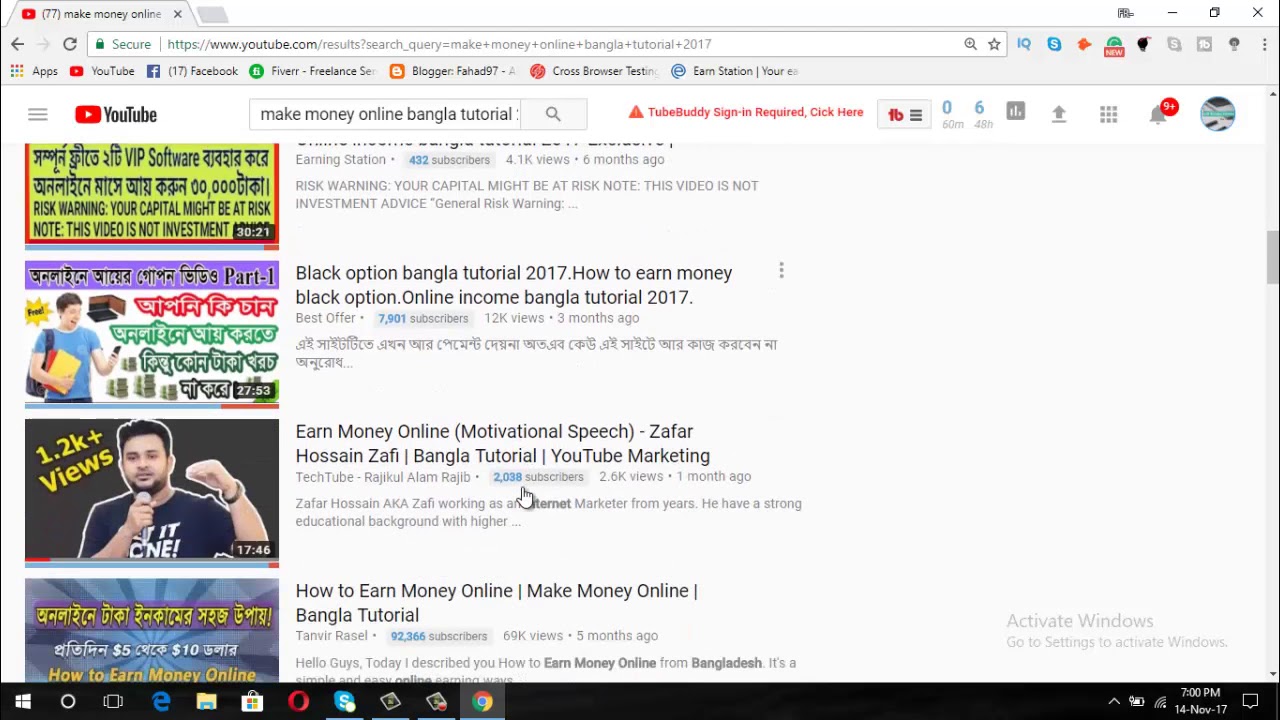Open the grey TubeBuddy extension icon

1204,44
